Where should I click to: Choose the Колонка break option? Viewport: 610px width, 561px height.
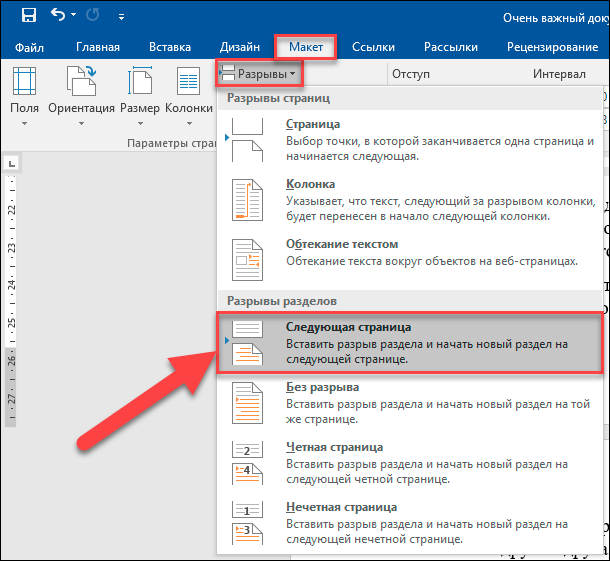pyautogui.click(x=409, y=200)
